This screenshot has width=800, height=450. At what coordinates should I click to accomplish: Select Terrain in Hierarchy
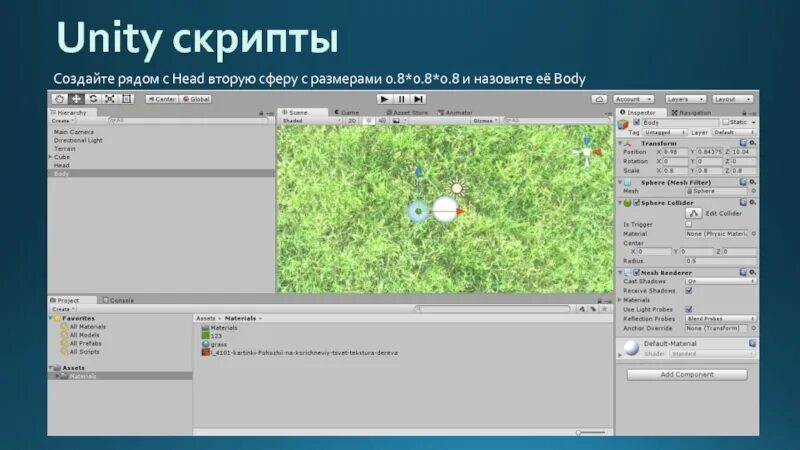[x=64, y=148]
